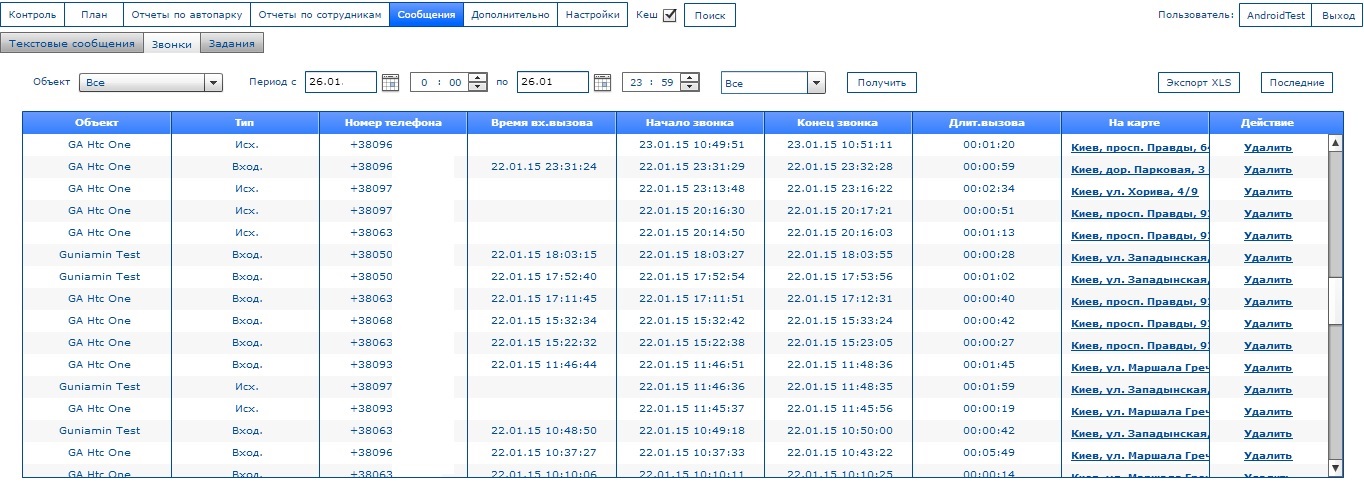Screen dimensions: 1364x487
Task: Toggle the Кеш checkbox
Action: (670, 15)
